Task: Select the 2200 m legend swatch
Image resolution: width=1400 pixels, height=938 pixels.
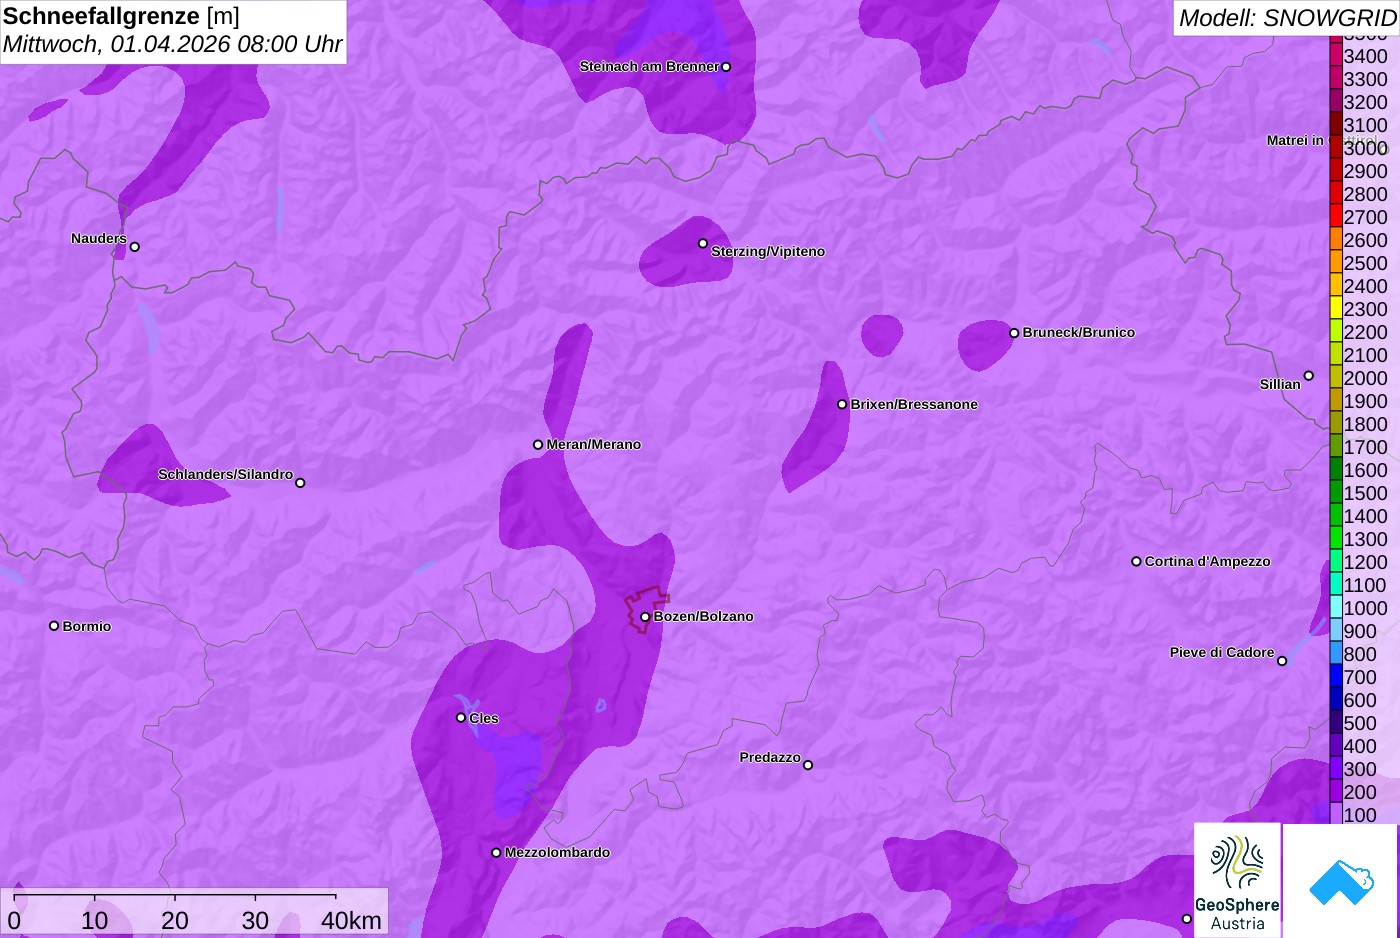Action: click(x=1336, y=331)
